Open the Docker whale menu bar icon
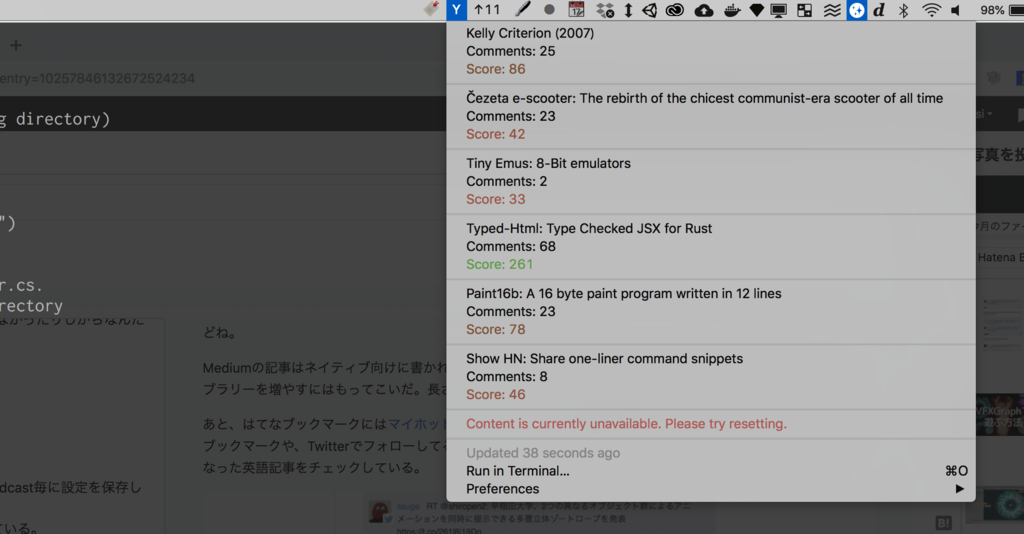1024x534 pixels. click(732, 10)
